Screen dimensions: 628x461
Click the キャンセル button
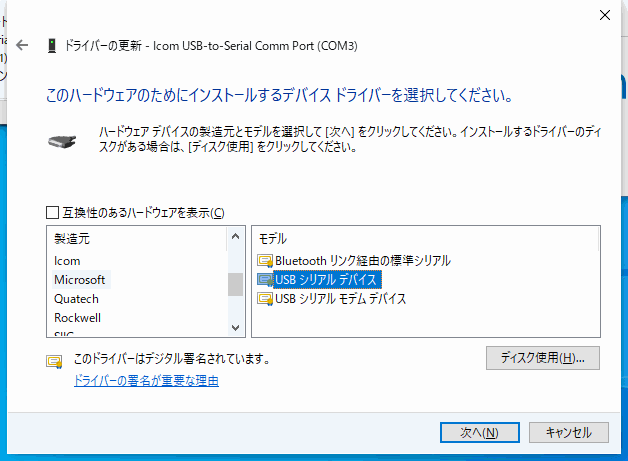click(x=569, y=433)
